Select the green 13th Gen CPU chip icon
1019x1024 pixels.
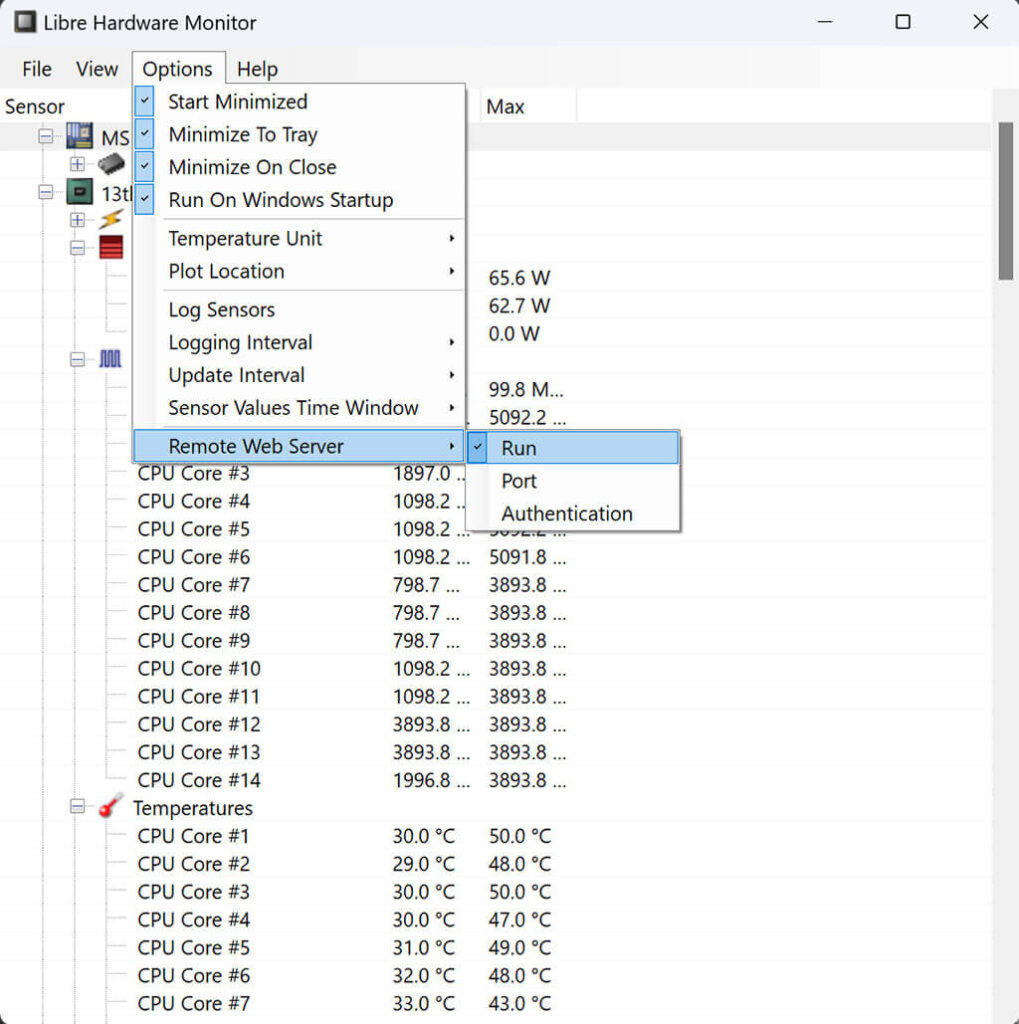79,192
